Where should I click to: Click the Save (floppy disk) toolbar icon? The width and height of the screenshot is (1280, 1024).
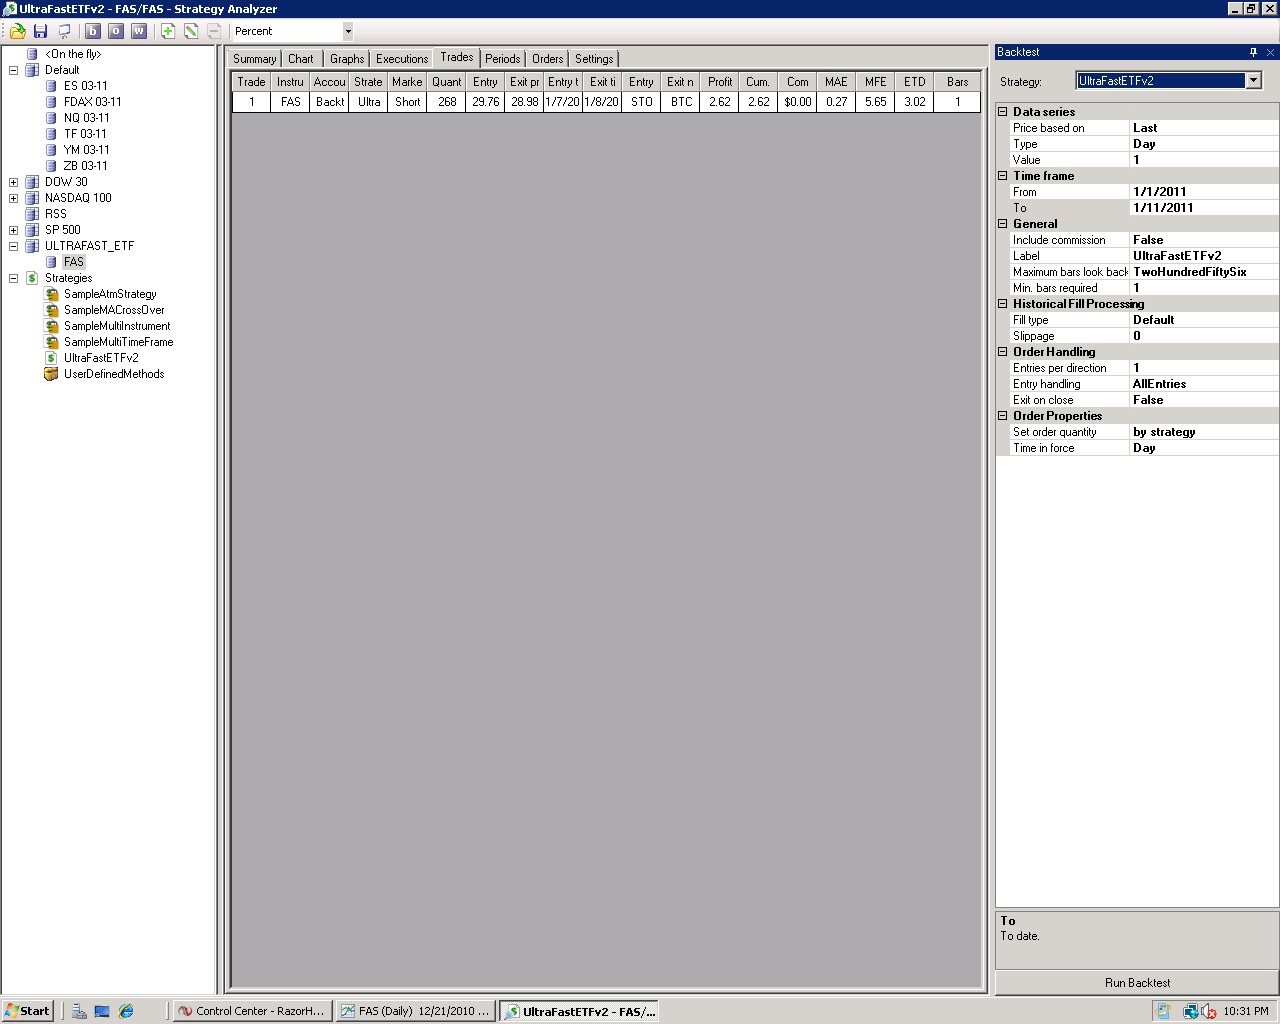(x=41, y=31)
